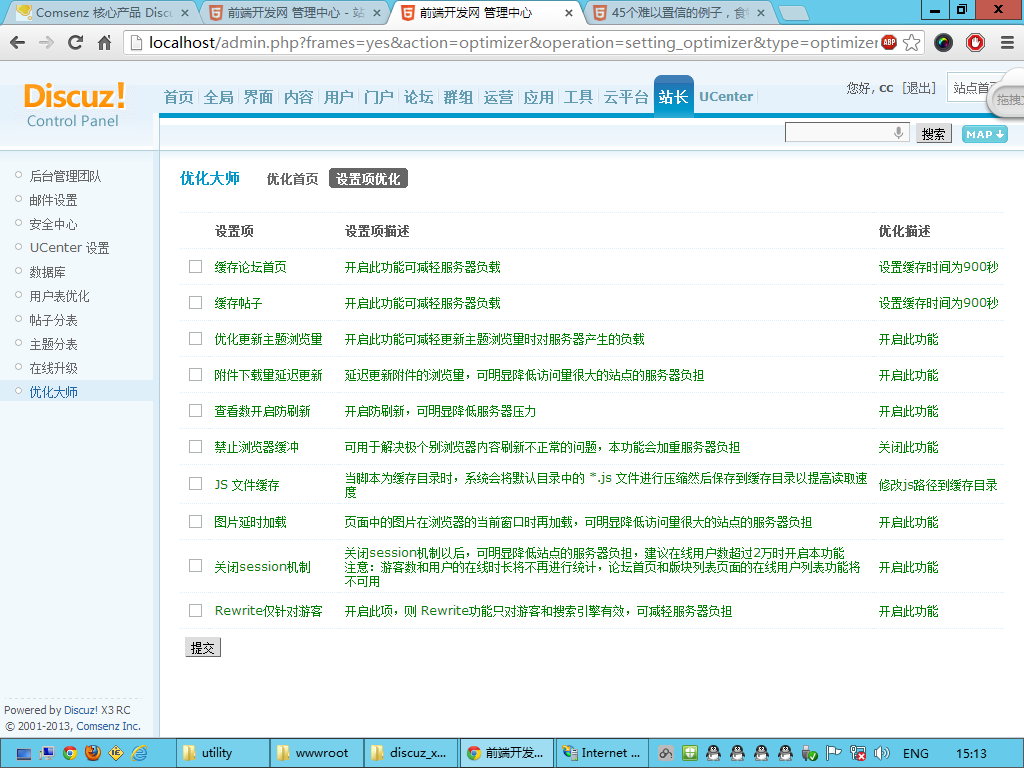Click the 搜索 search button
1024x768 pixels.
coord(933,134)
